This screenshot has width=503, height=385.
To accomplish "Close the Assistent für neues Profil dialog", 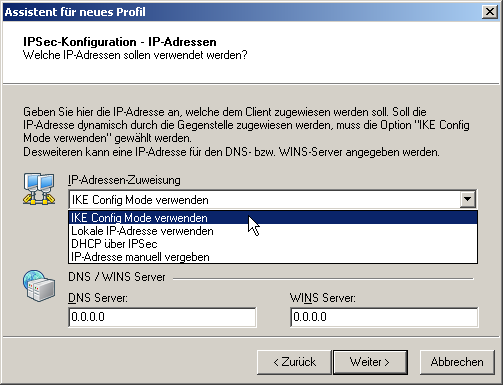I will [x=490, y=12].
